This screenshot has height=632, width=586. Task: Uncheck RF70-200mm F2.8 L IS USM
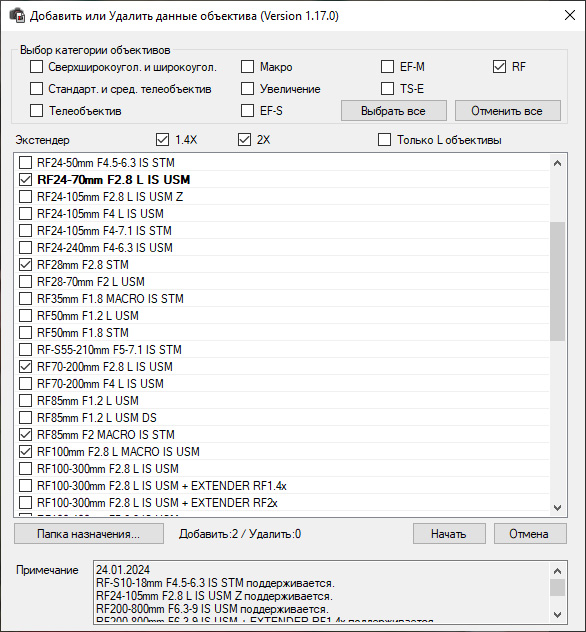pyautogui.click(x=25, y=366)
